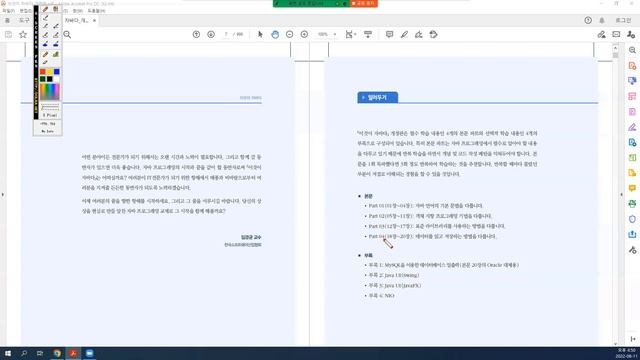Open the yellow Comment tool in right pane
The image size is (640, 360).
tap(632, 188)
